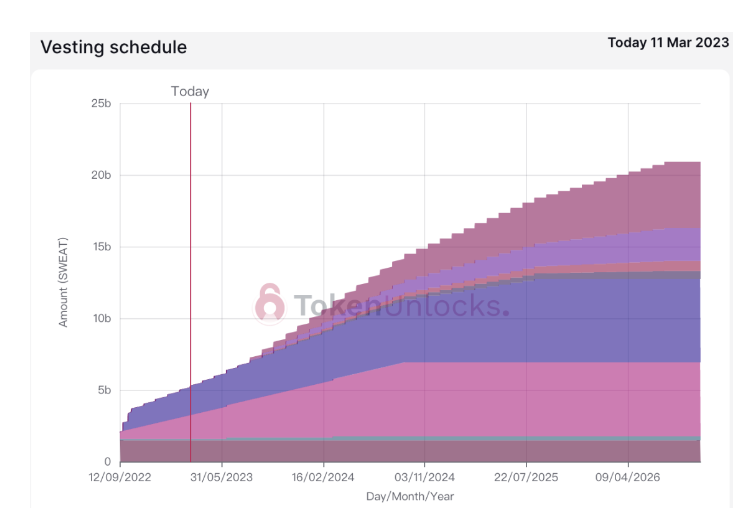Select the 09/04/2026 x-axis date label
The height and width of the screenshot is (518, 740).
click(628, 477)
